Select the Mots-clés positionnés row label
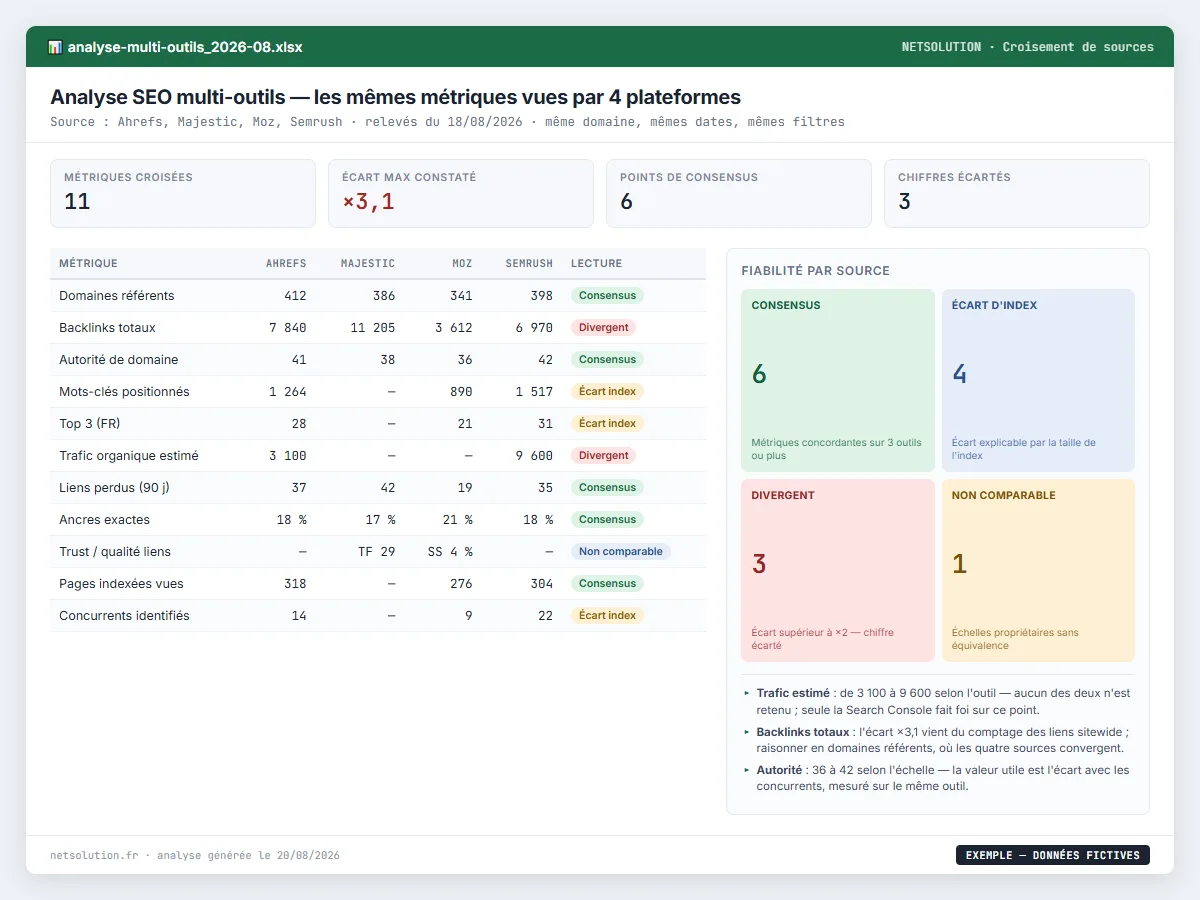Viewport: 1200px width, 900px height. click(124, 392)
